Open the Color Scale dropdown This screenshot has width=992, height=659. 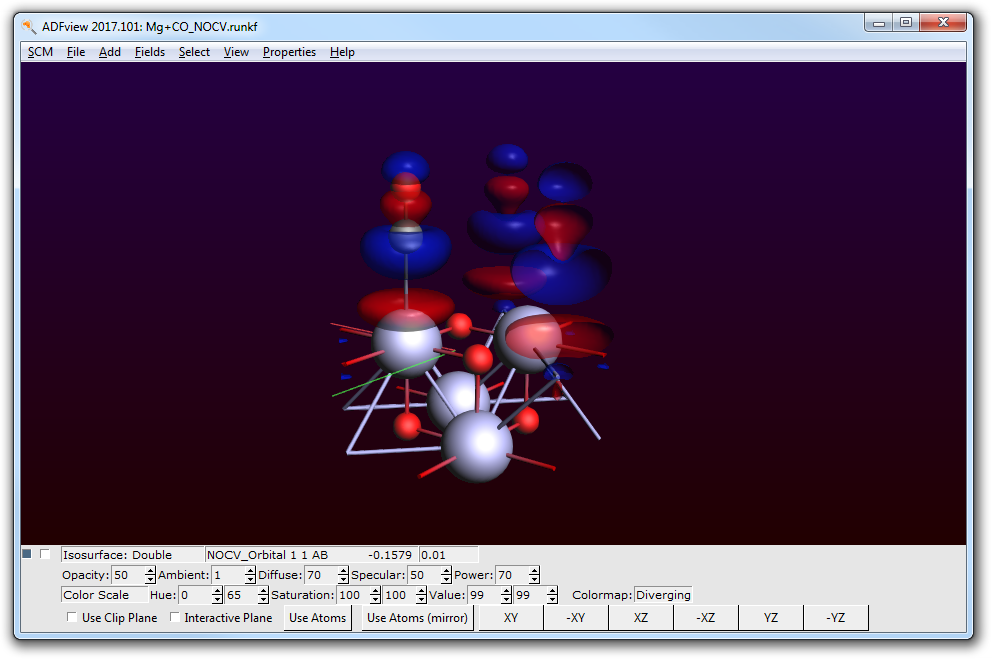pos(104,594)
